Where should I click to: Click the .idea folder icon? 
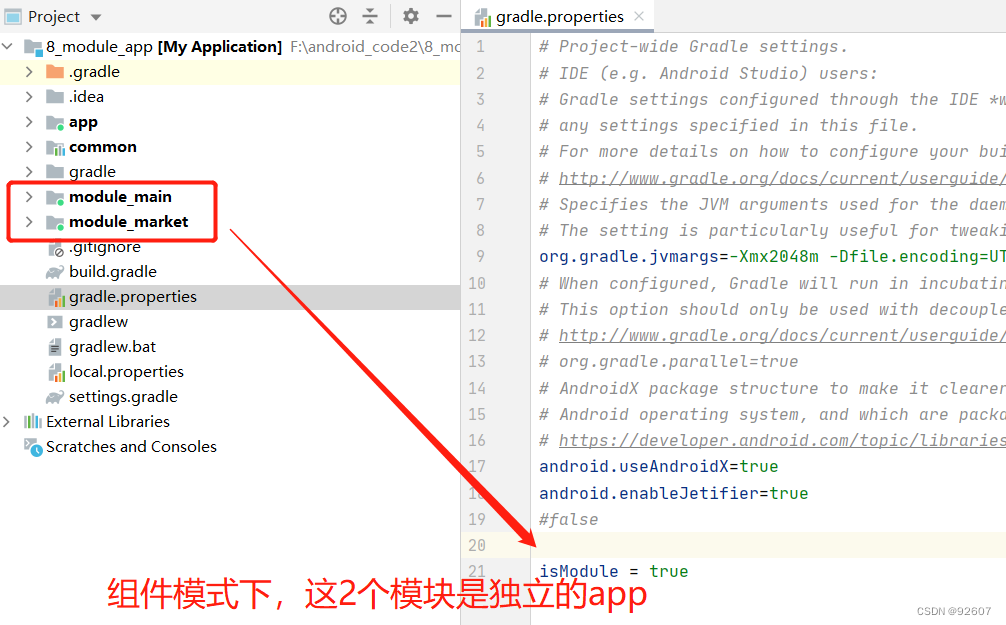click(55, 96)
